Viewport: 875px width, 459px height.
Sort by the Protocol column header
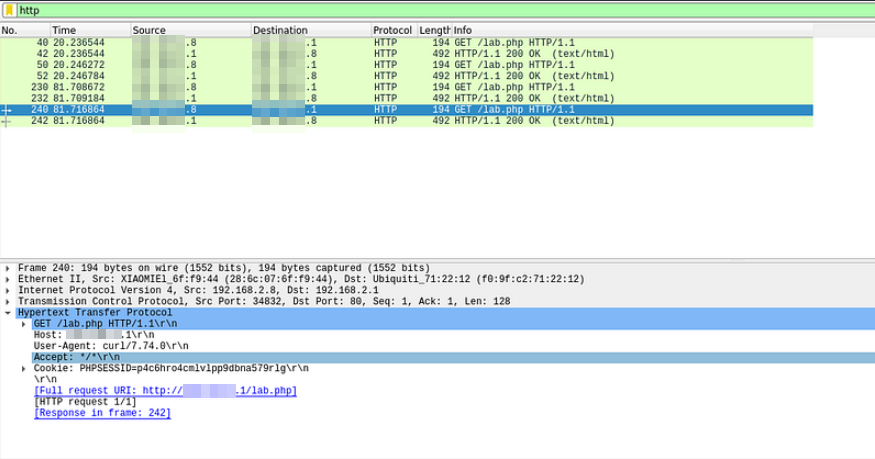click(394, 30)
